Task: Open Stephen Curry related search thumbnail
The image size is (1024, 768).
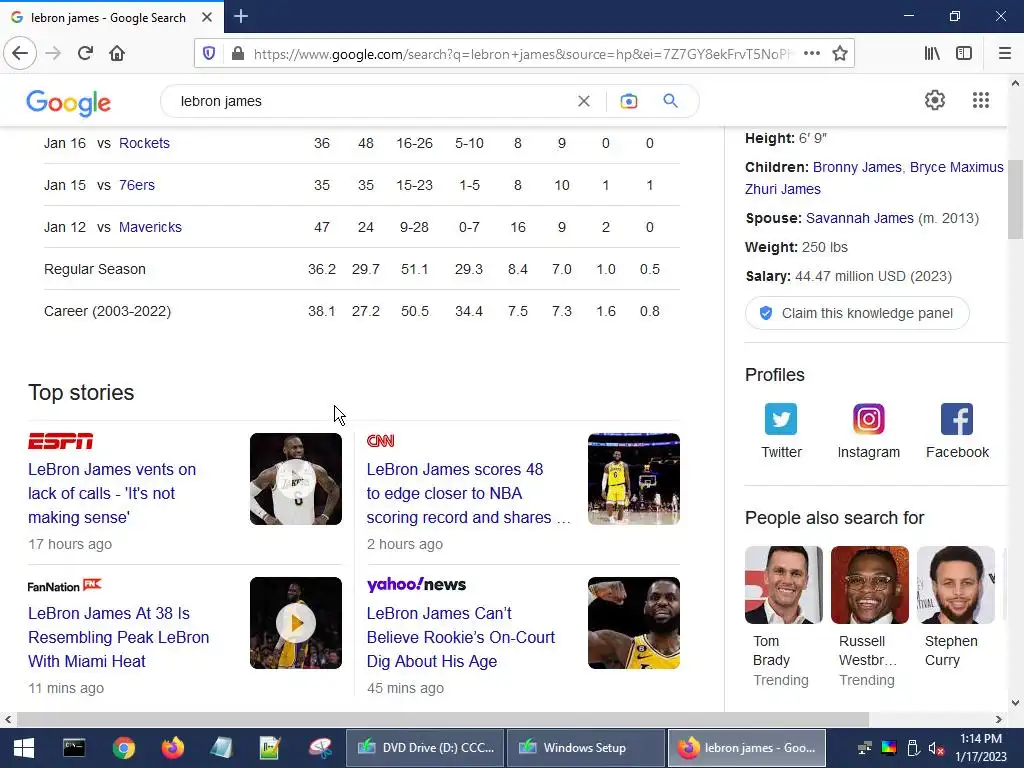Action: tap(955, 585)
